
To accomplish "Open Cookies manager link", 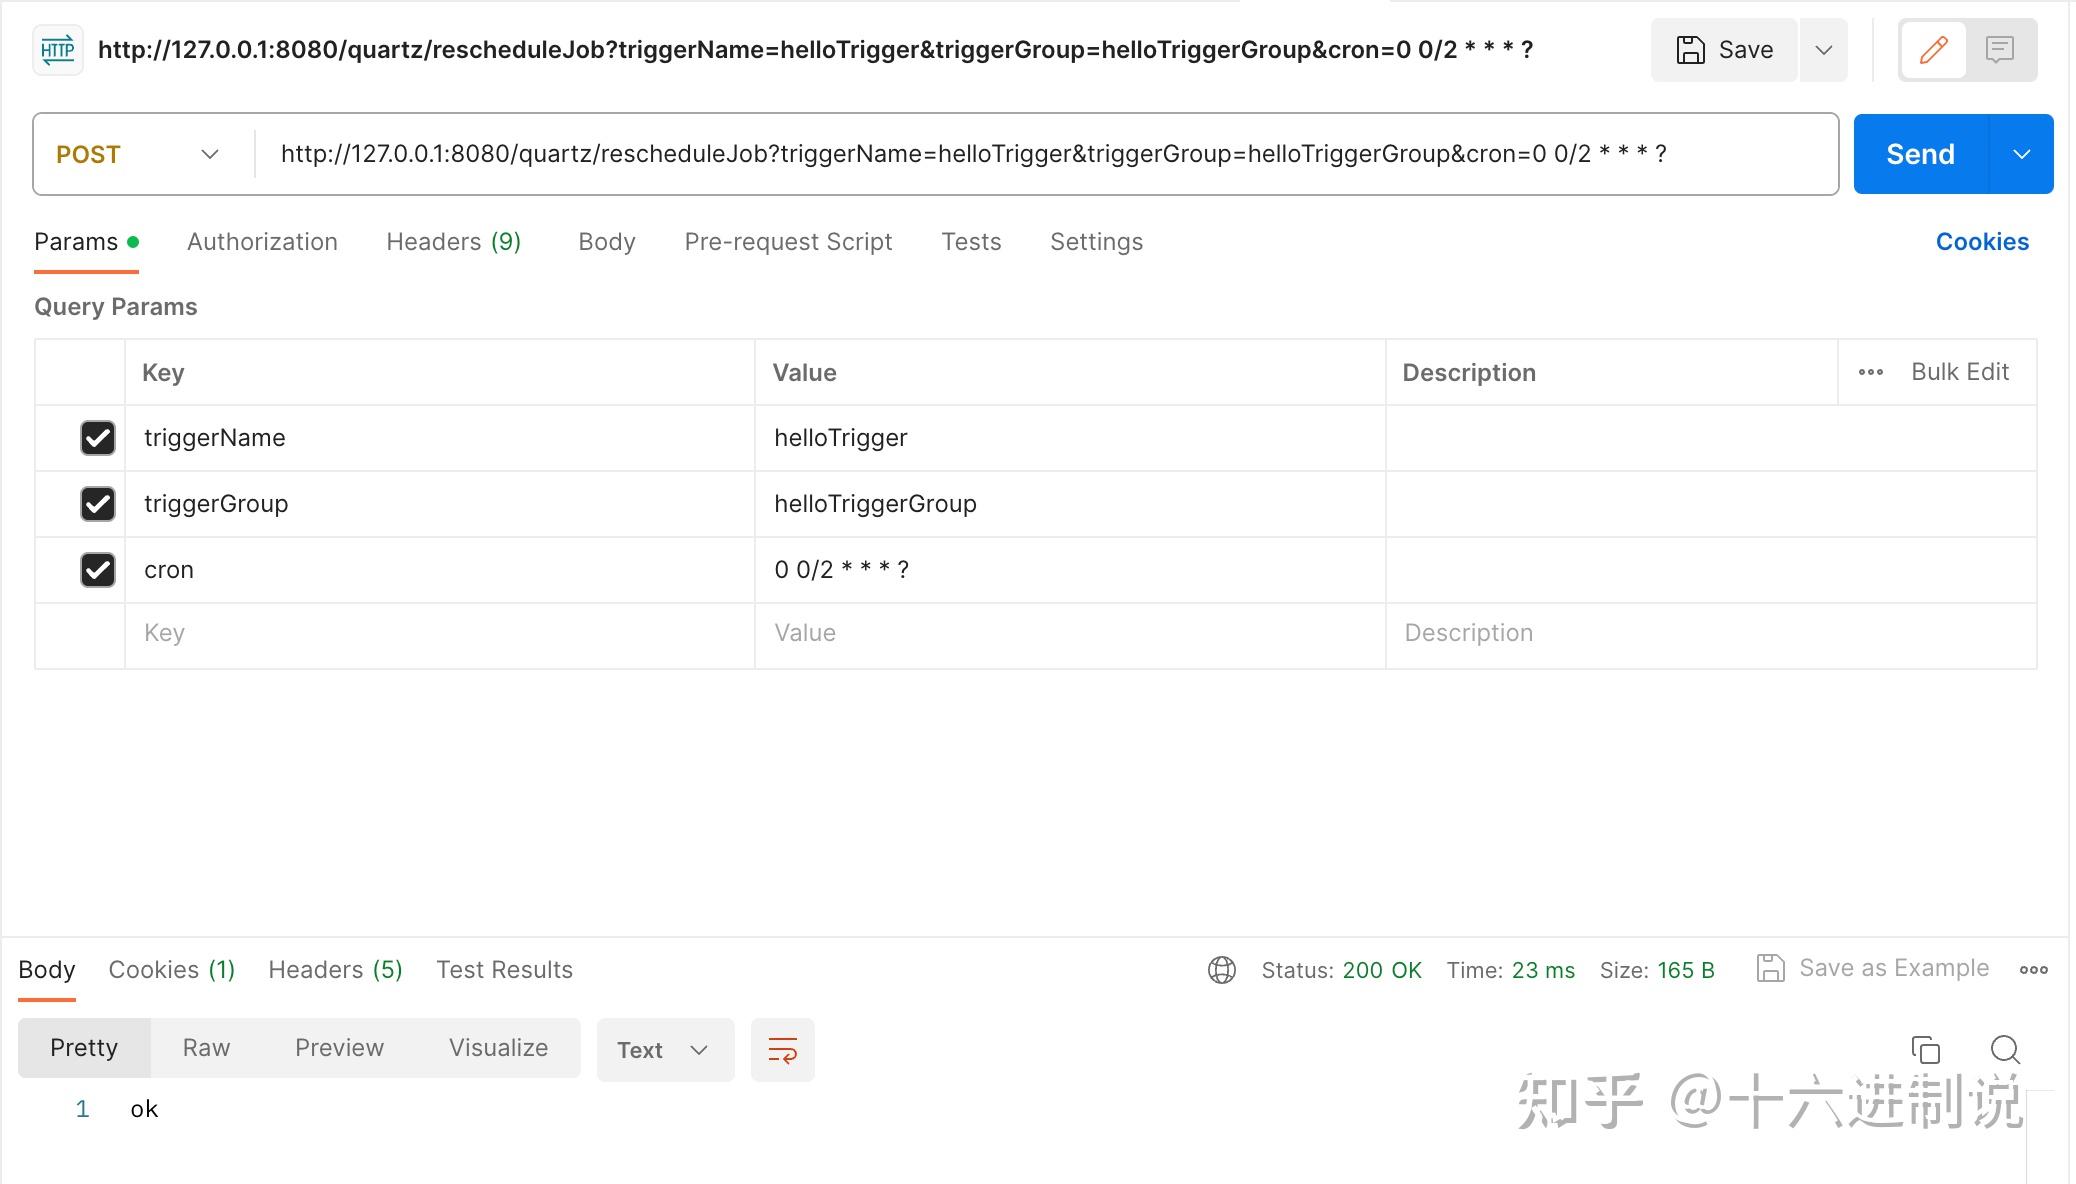I will coord(1981,241).
